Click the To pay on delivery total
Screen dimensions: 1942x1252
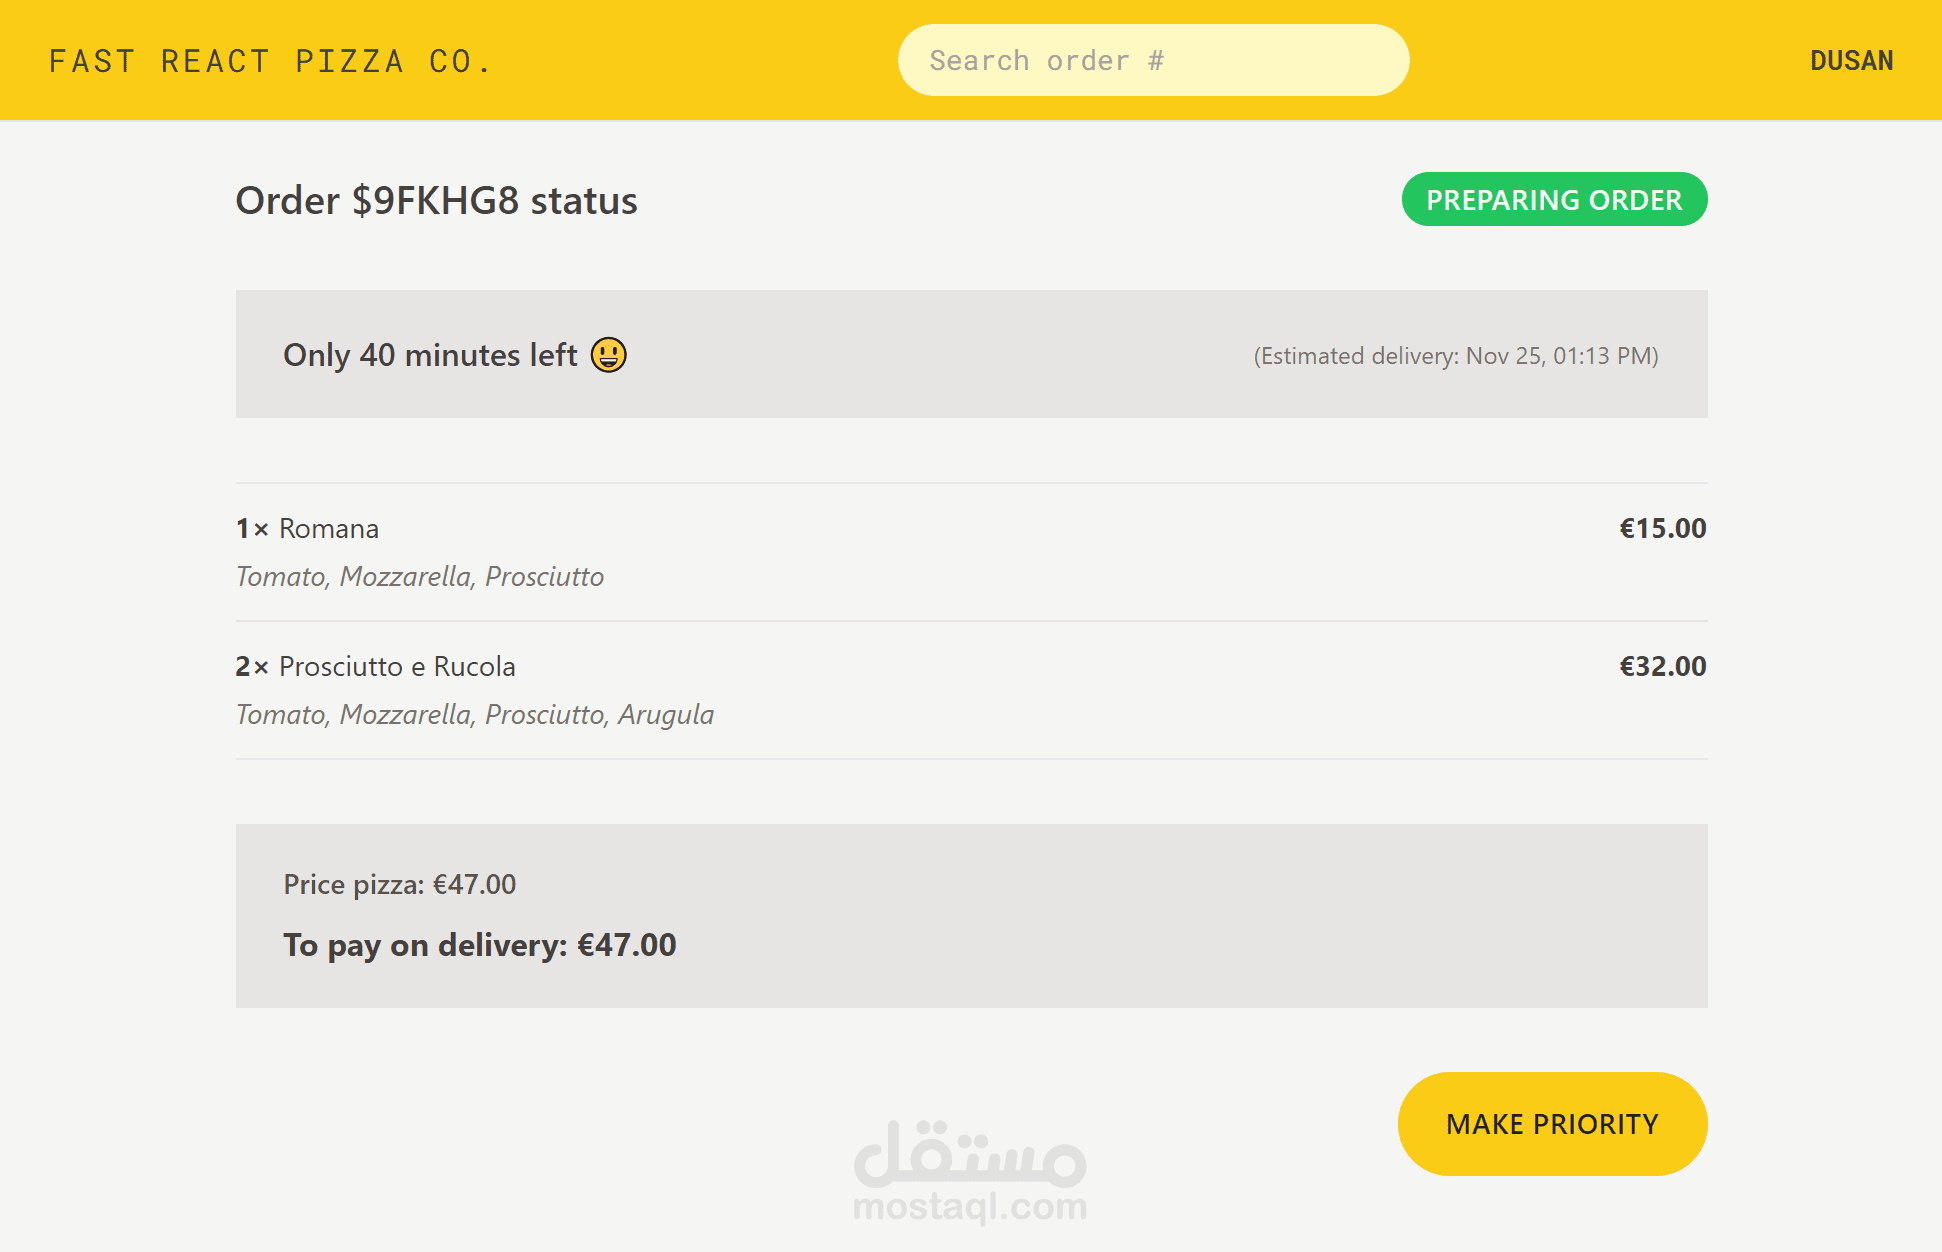tap(480, 945)
